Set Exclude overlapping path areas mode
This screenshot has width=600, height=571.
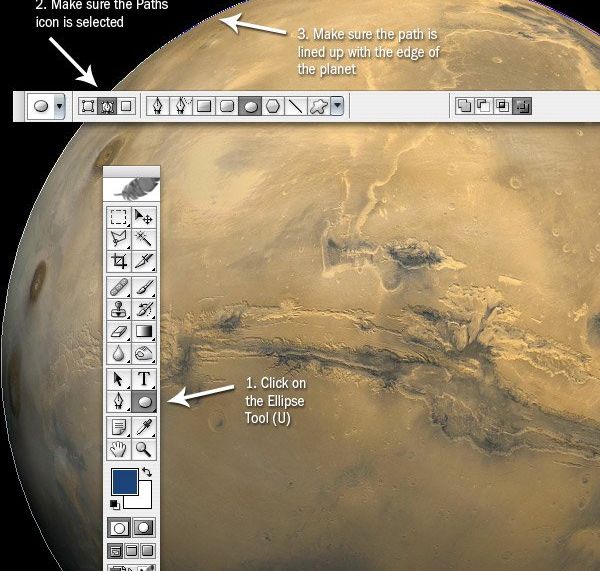point(522,106)
